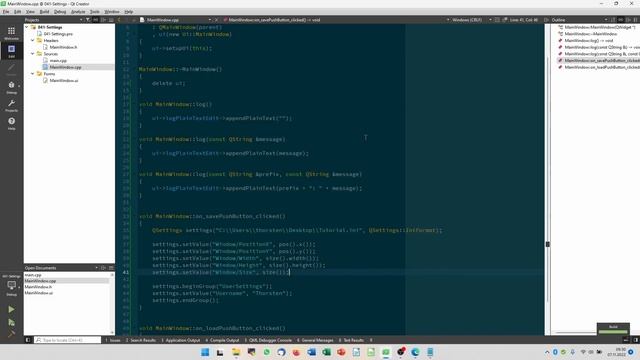Open Help mode in the sidebar
This screenshot has height=360, width=640.
[x=11, y=123]
